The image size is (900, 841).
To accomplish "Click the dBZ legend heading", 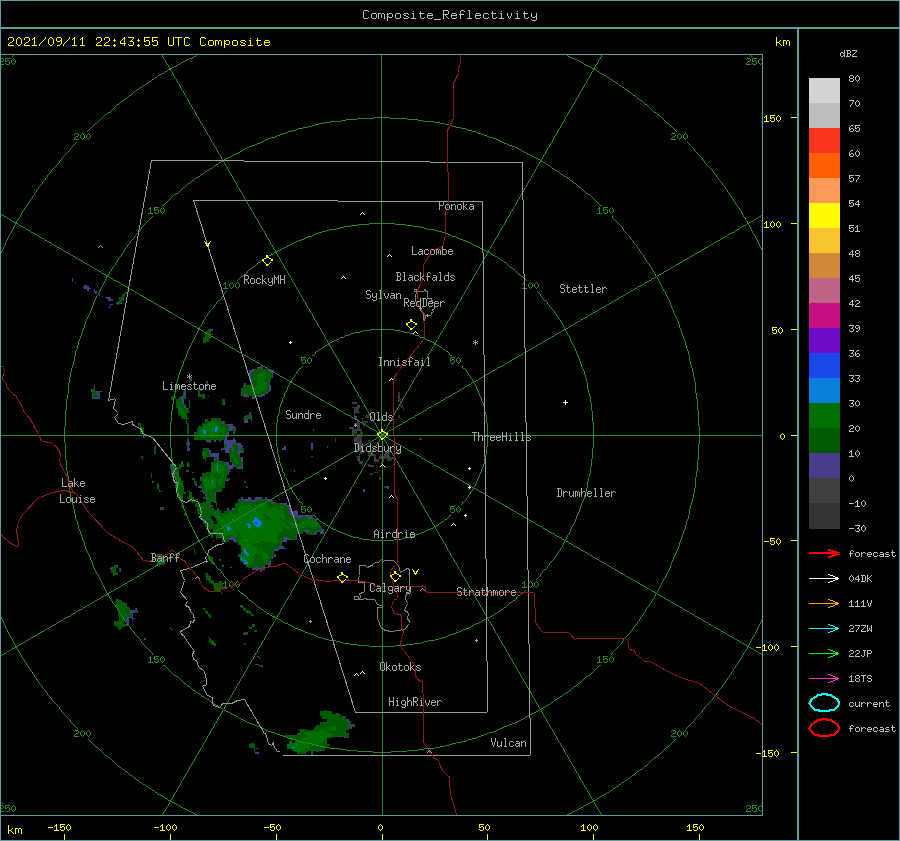I will 848,53.
